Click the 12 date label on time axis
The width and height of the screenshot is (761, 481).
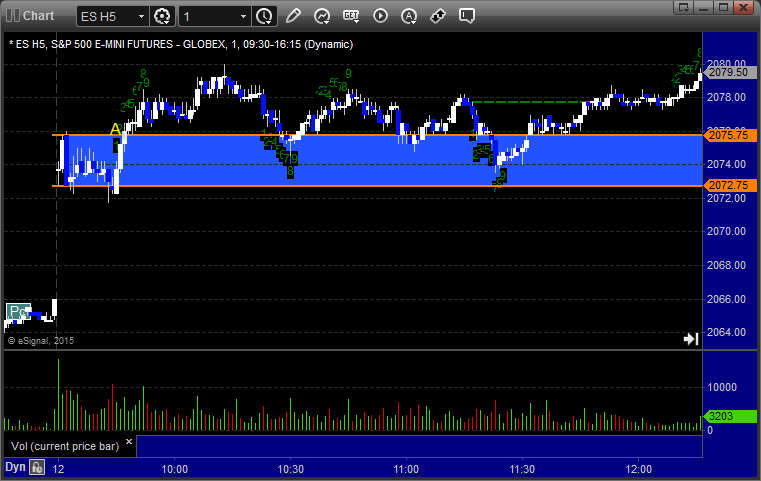pyautogui.click(x=58, y=469)
